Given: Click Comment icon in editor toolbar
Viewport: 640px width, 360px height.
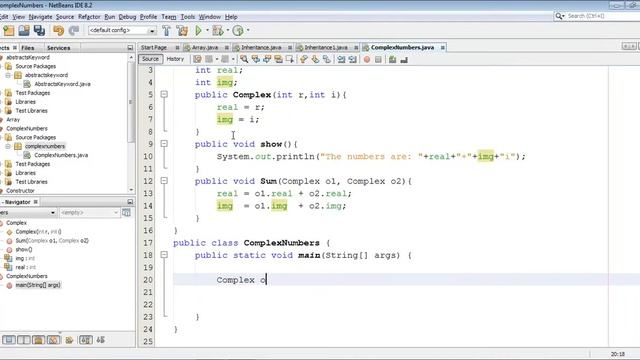Looking at the screenshot, I should coord(392,60).
